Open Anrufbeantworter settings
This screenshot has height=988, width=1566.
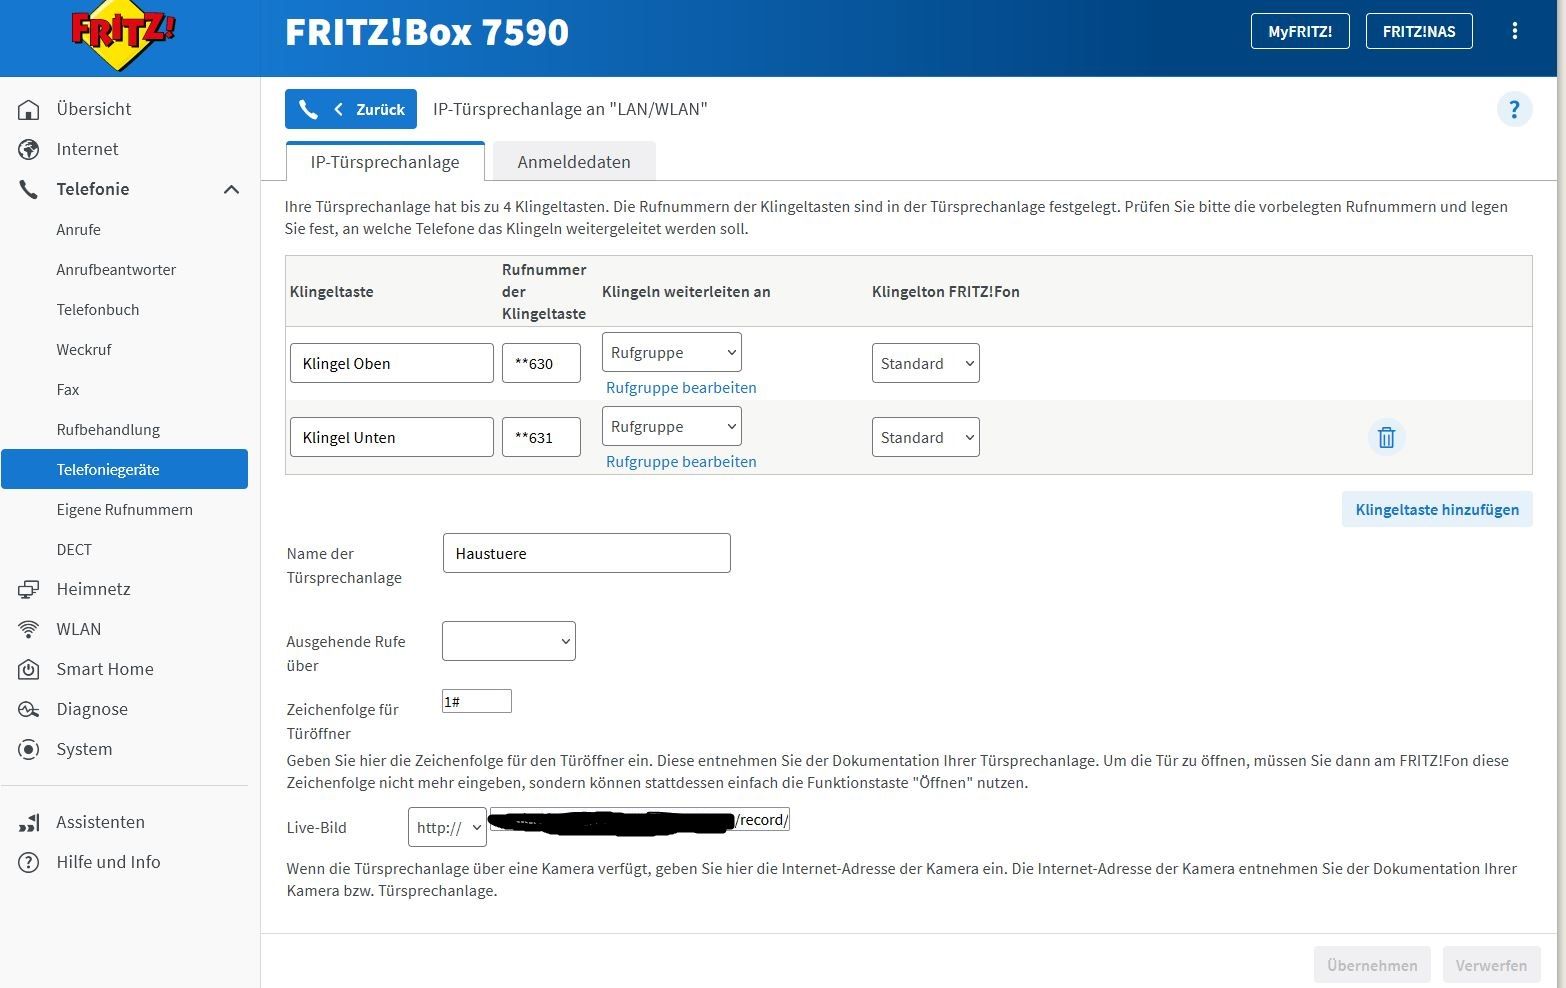116,269
